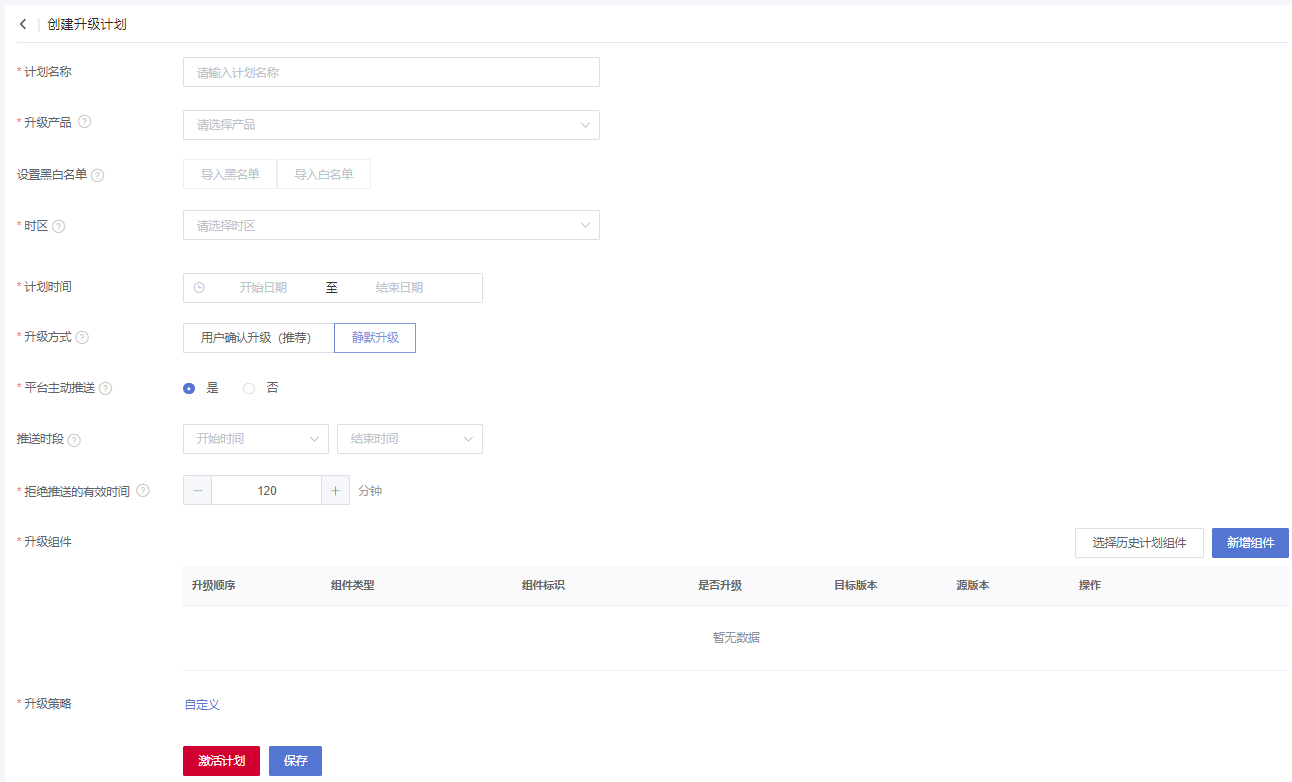Click the 保存 button
The height and width of the screenshot is (782, 1292).
(295, 761)
